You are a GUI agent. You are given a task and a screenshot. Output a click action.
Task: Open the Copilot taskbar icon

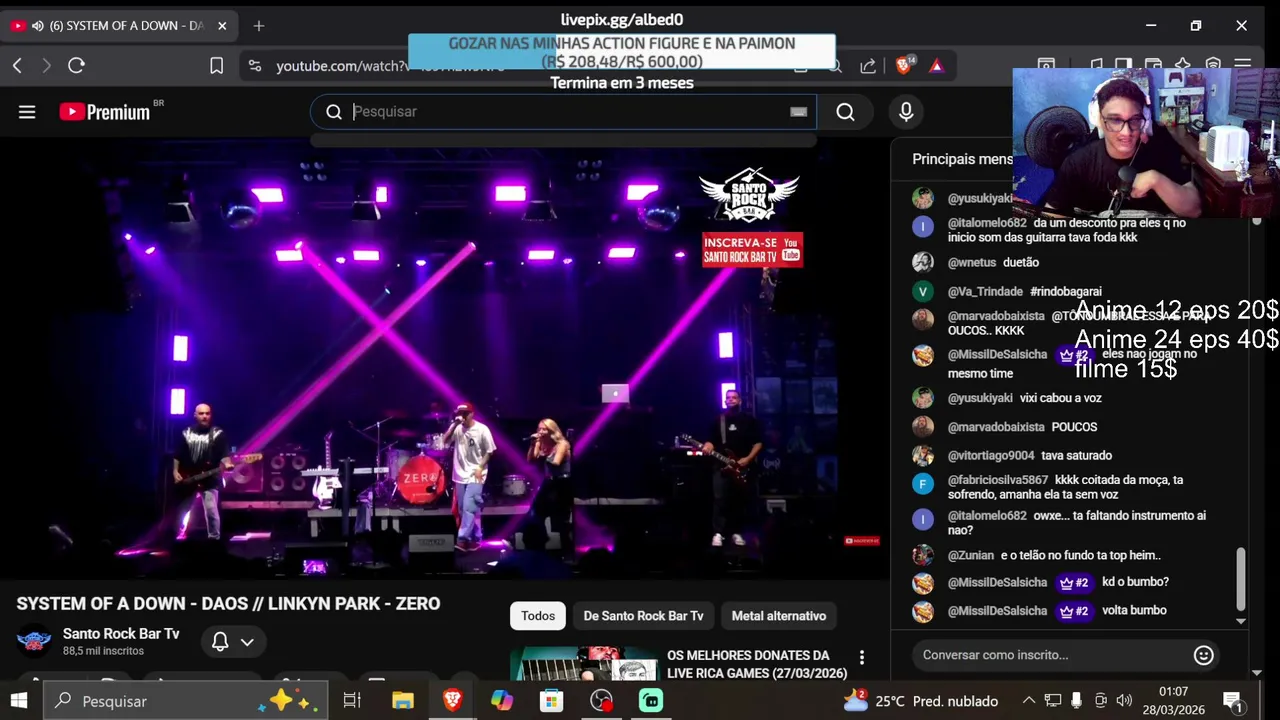(x=502, y=701)
